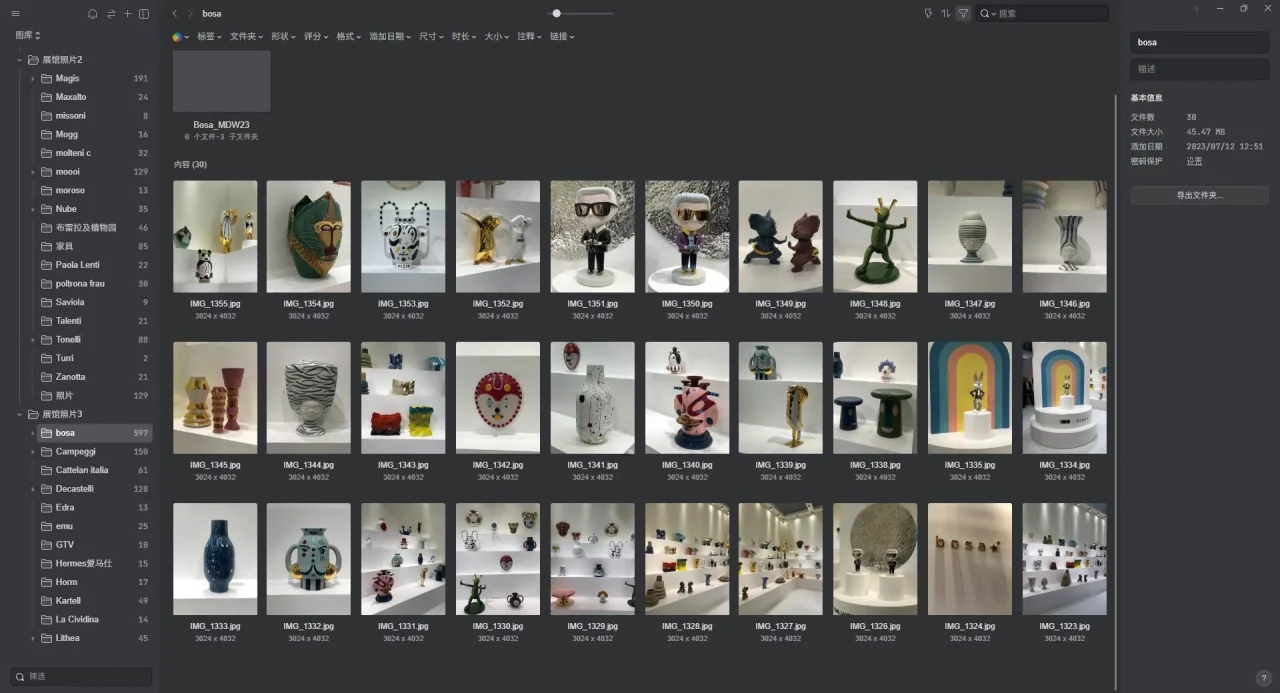Image resolution: width=1280 pixels, height=693 pixels.
Task: Adjust the thumbnail size slider
Action: (557, 14)
